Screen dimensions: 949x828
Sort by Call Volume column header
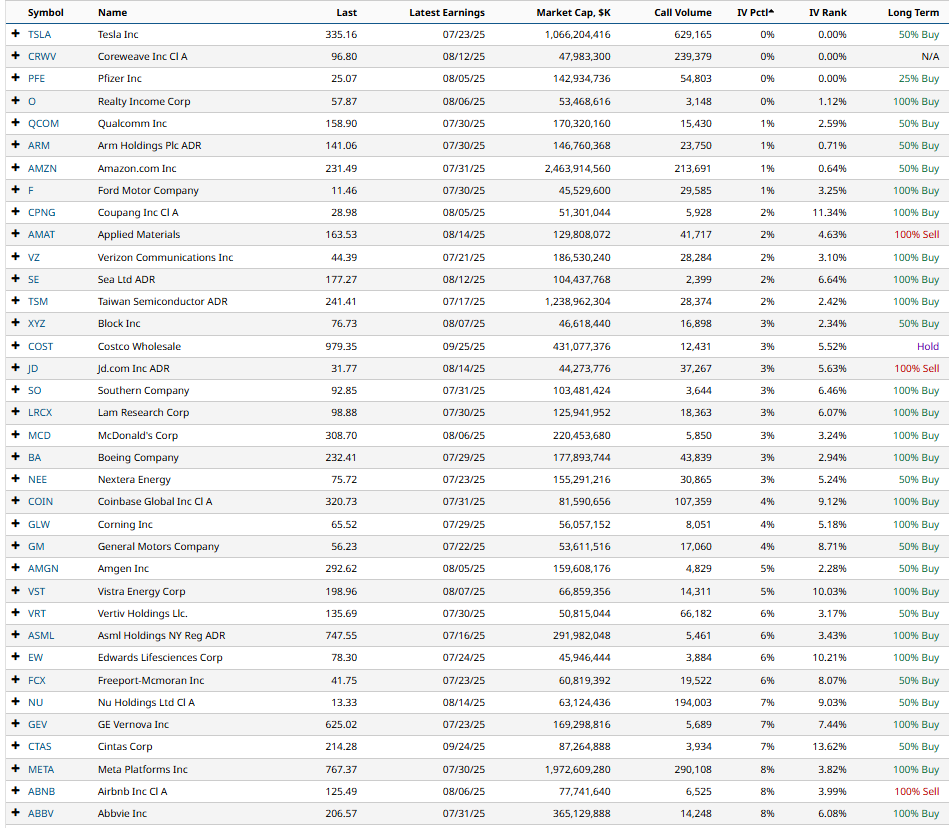pos(683,12)
